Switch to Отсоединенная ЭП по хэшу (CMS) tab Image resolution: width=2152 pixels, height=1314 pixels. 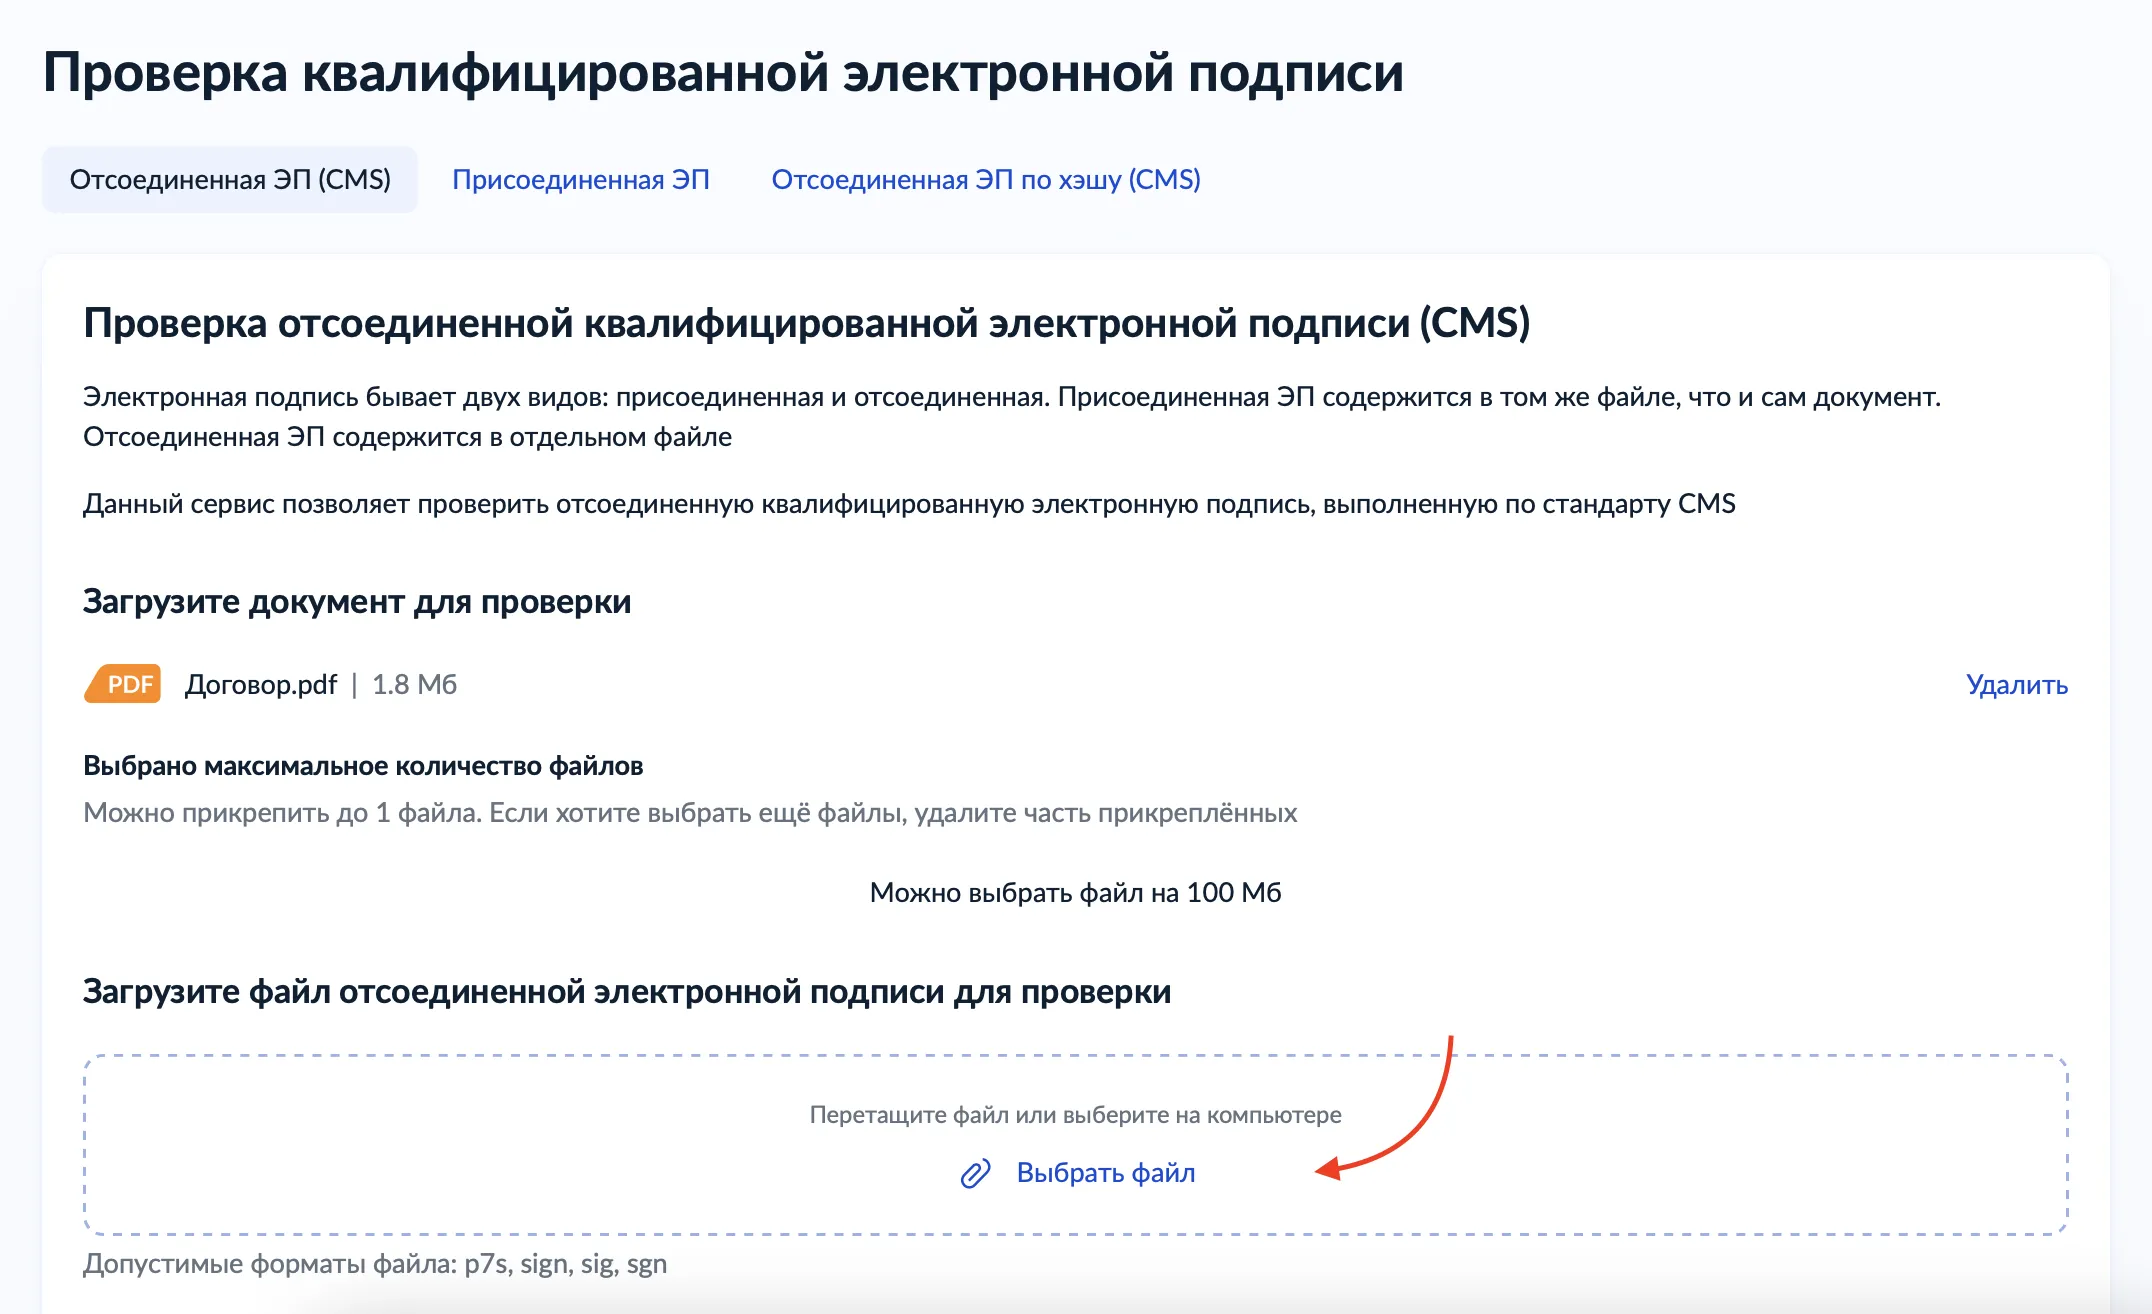[985, 180]
